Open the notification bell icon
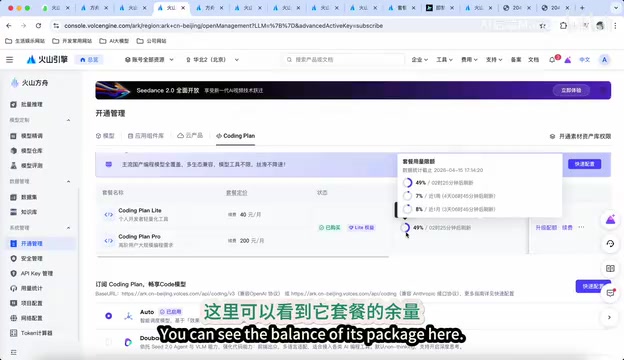The height and width of the screenshot is (360, 624). pos(552,60)
